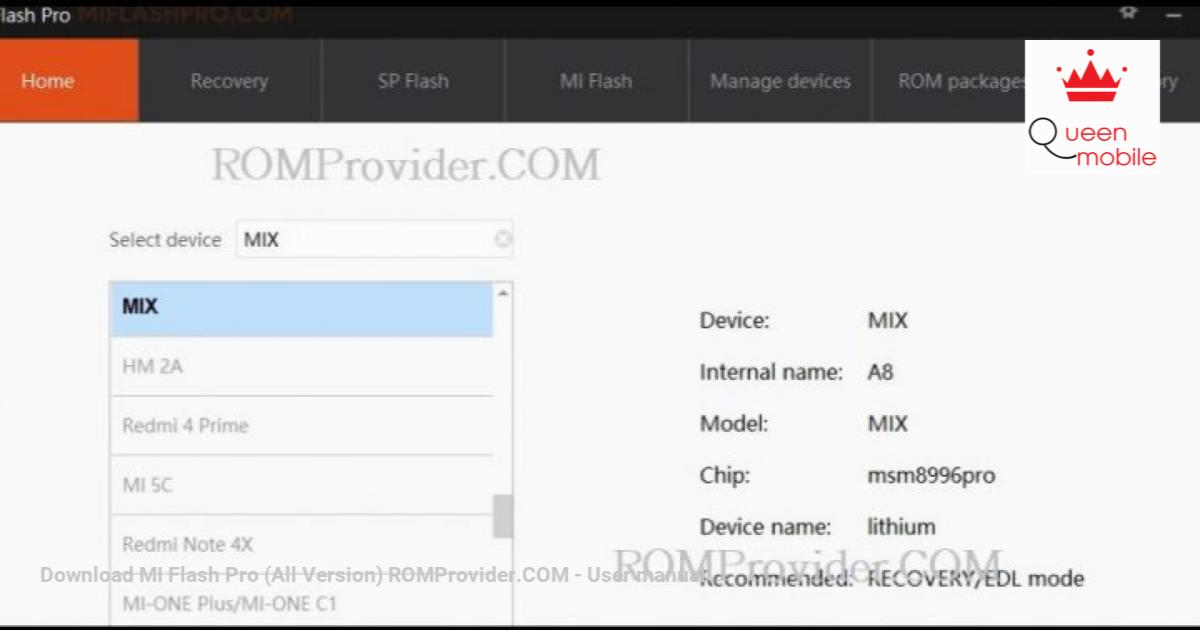Open the SP Flash tab
This screenshot has height=630, width=1200.
(x=413, y=81)
